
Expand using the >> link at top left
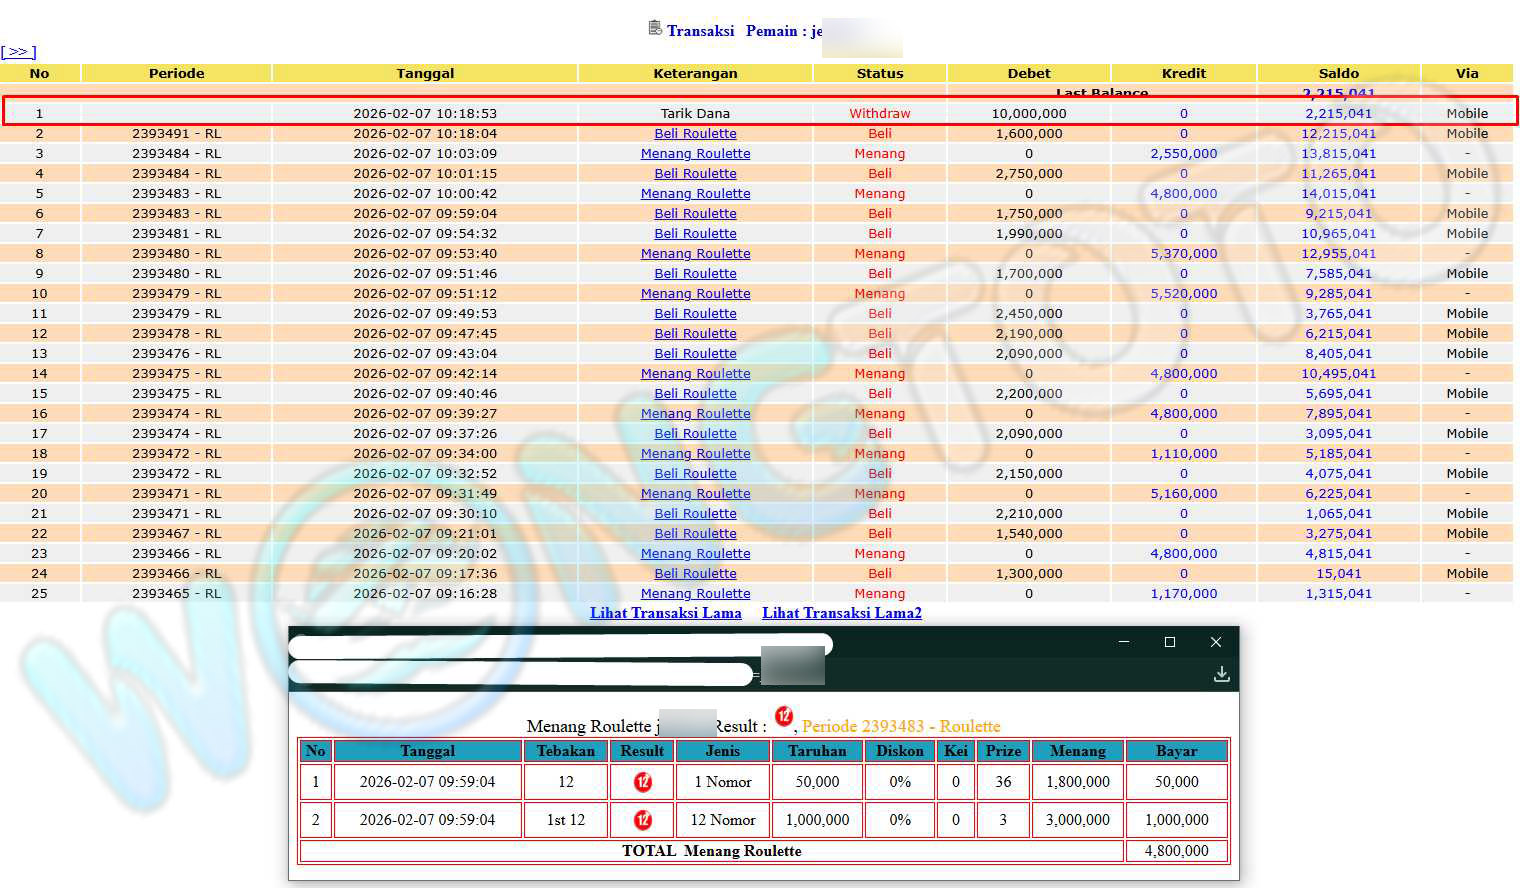(18, 52)
